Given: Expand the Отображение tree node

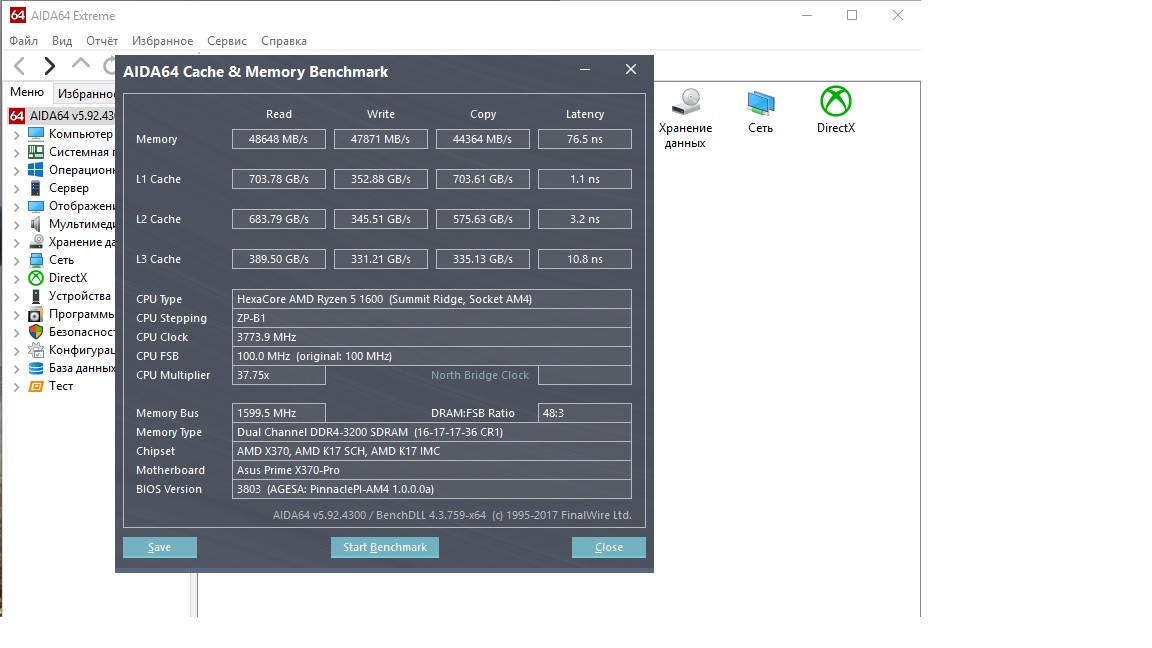Looking at the screenshot, I should click(x=16, y=206).
